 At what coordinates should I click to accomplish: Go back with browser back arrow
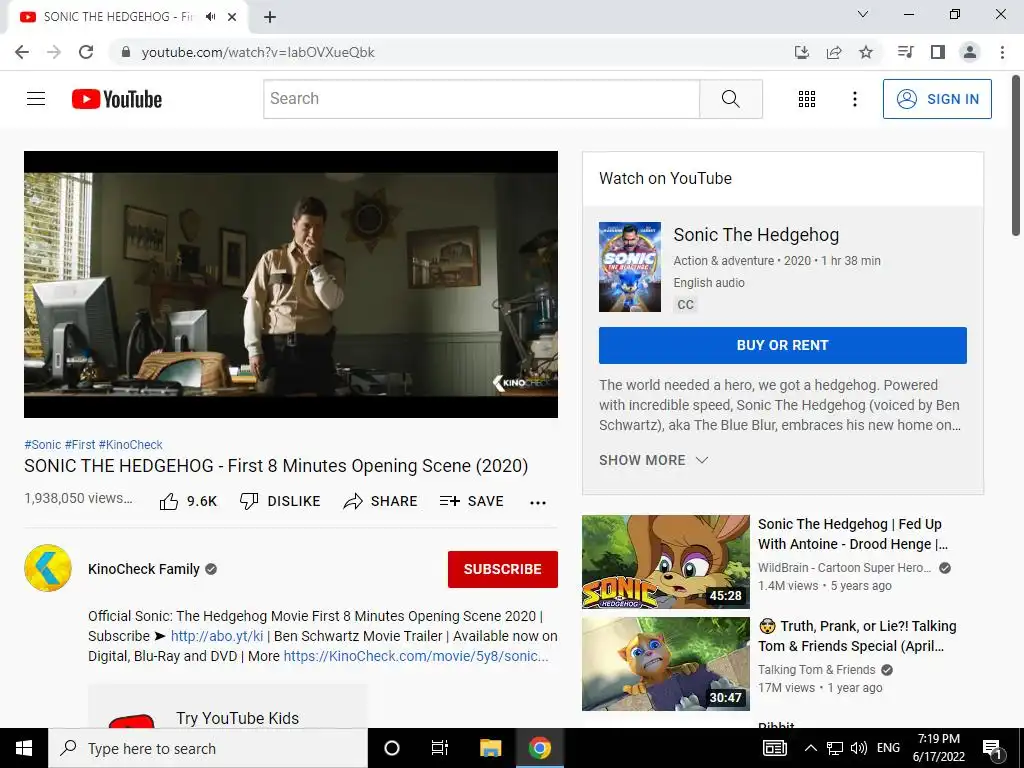(x=22, y=52)
